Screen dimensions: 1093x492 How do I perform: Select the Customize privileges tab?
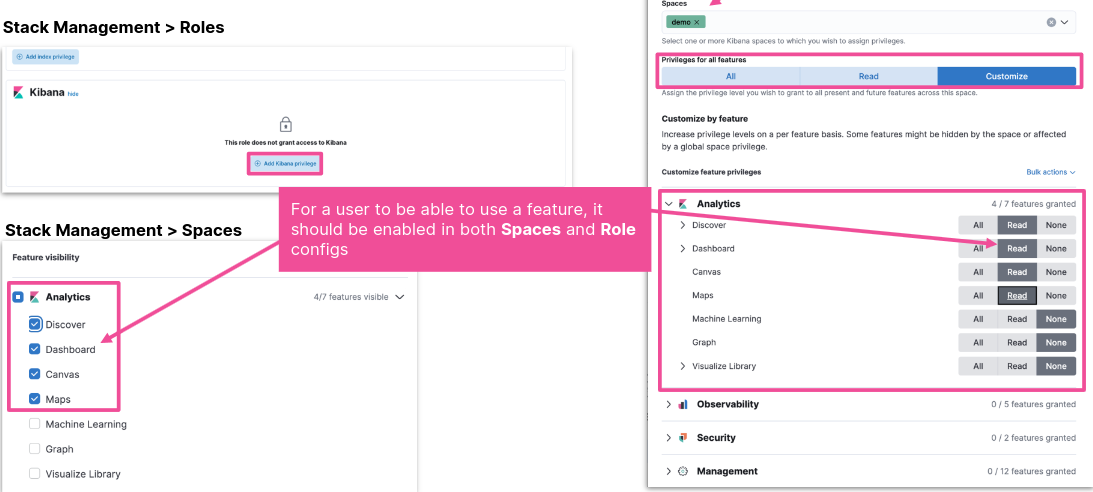click(1006, 76)
